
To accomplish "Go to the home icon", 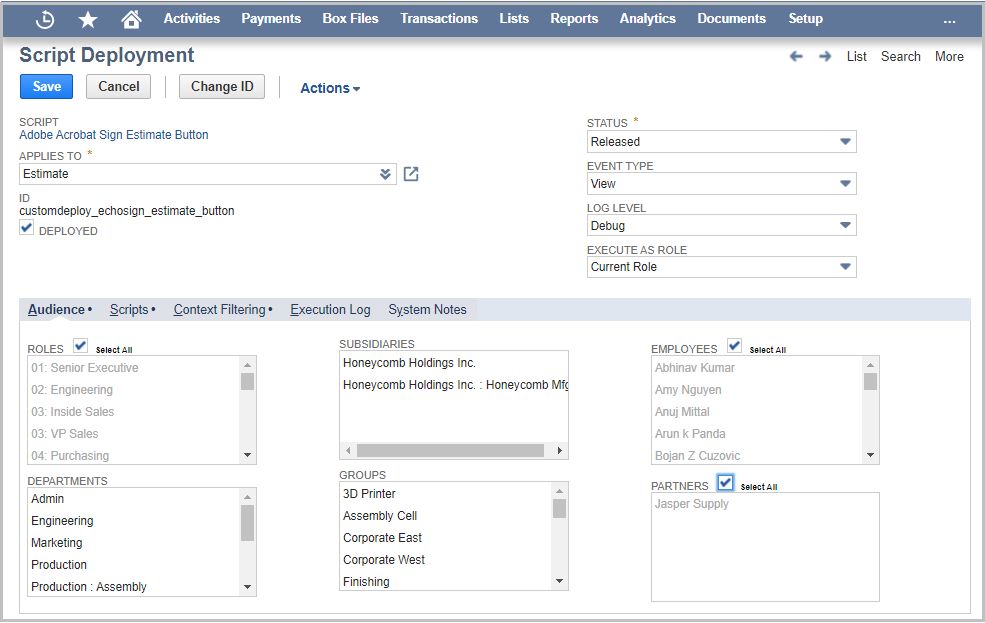I will (131, 19).
